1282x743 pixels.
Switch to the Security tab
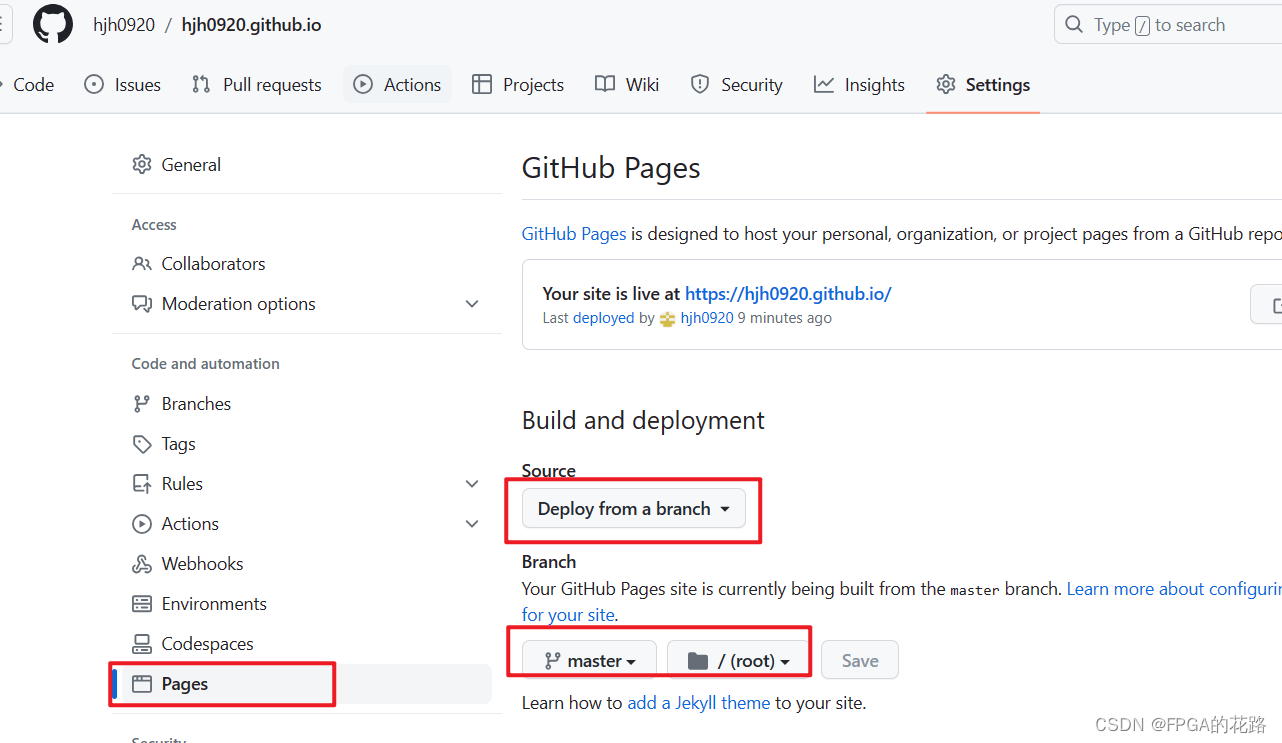737,85
